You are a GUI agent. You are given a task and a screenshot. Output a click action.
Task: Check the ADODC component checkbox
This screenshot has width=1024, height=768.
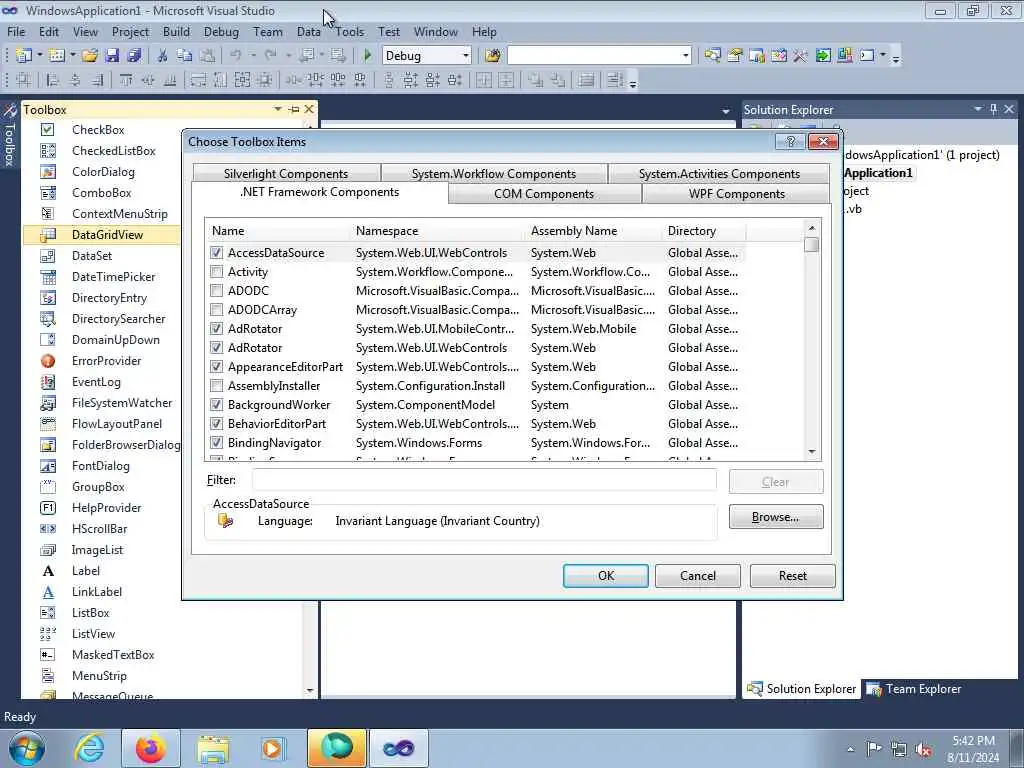(216, 291)
